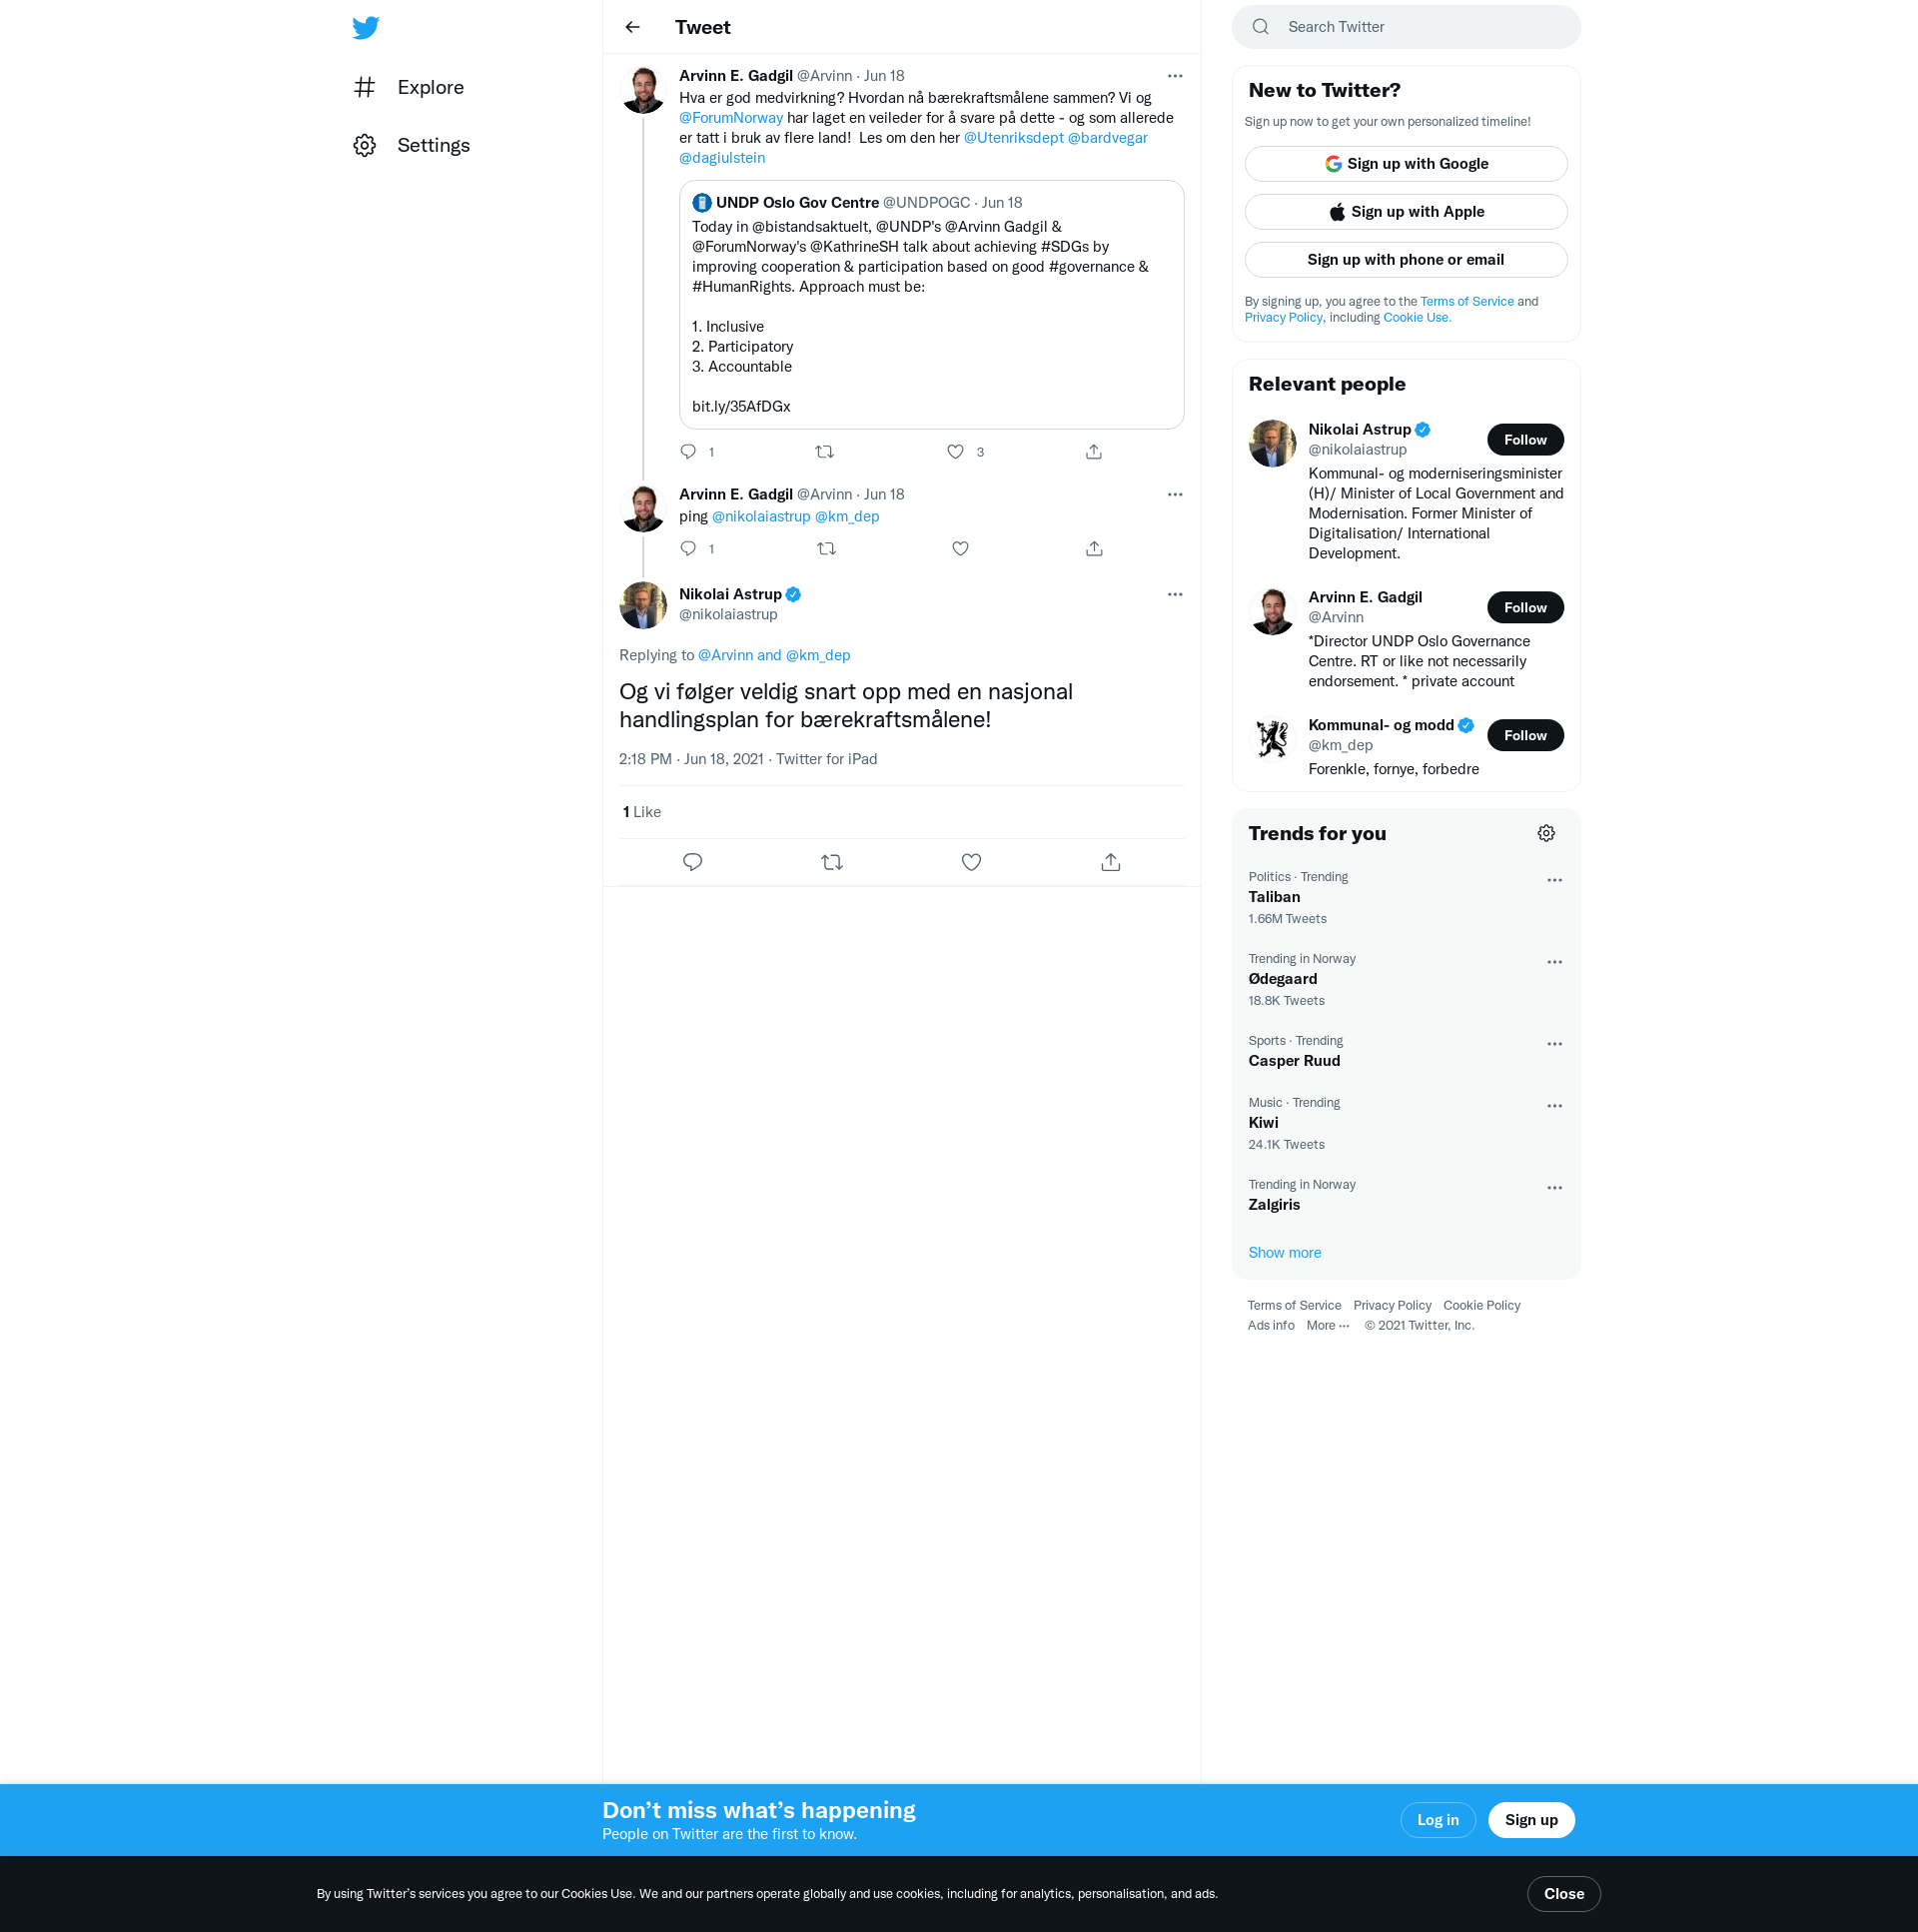Open the Taliban trend

[x=1405, y=898]
